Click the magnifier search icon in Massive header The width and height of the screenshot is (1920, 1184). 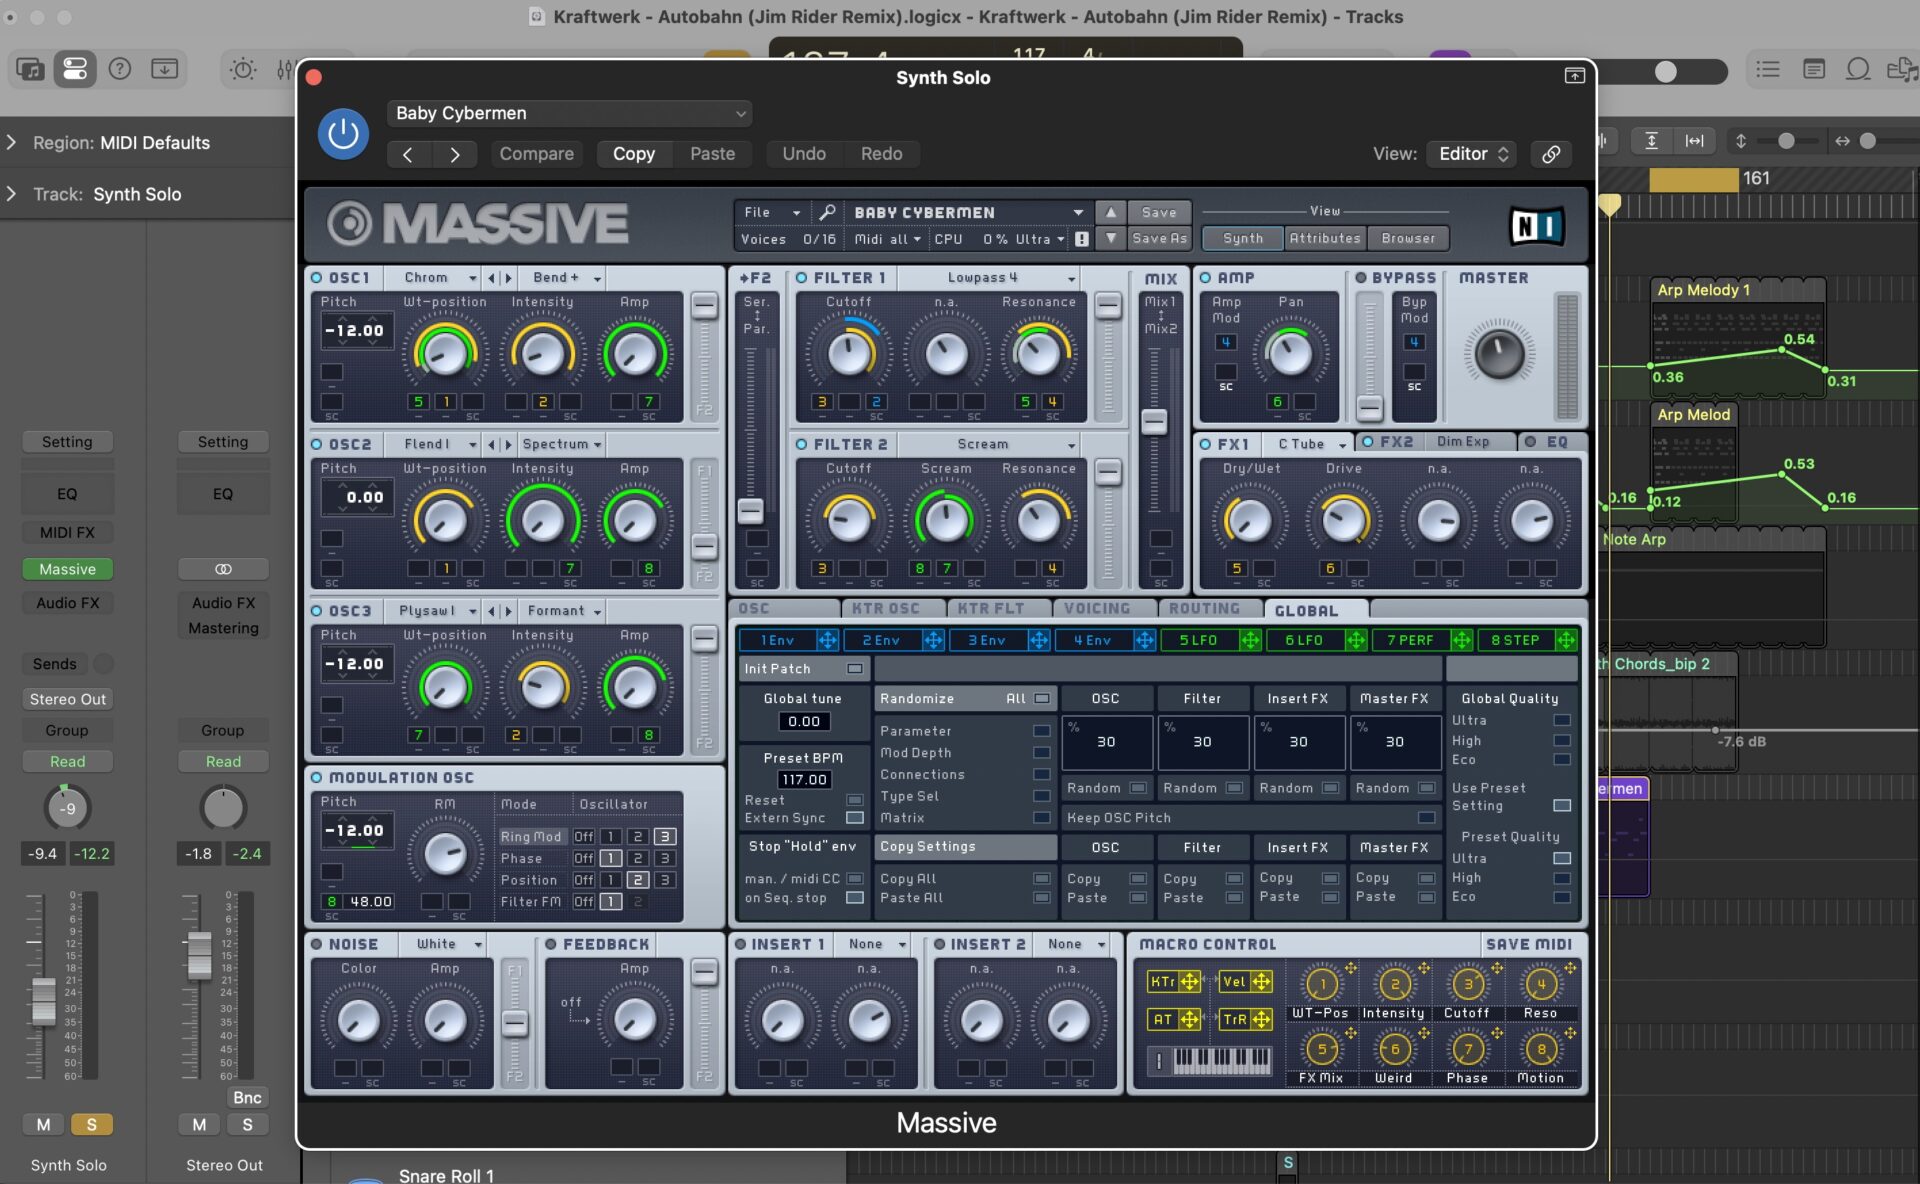point(827,212)
